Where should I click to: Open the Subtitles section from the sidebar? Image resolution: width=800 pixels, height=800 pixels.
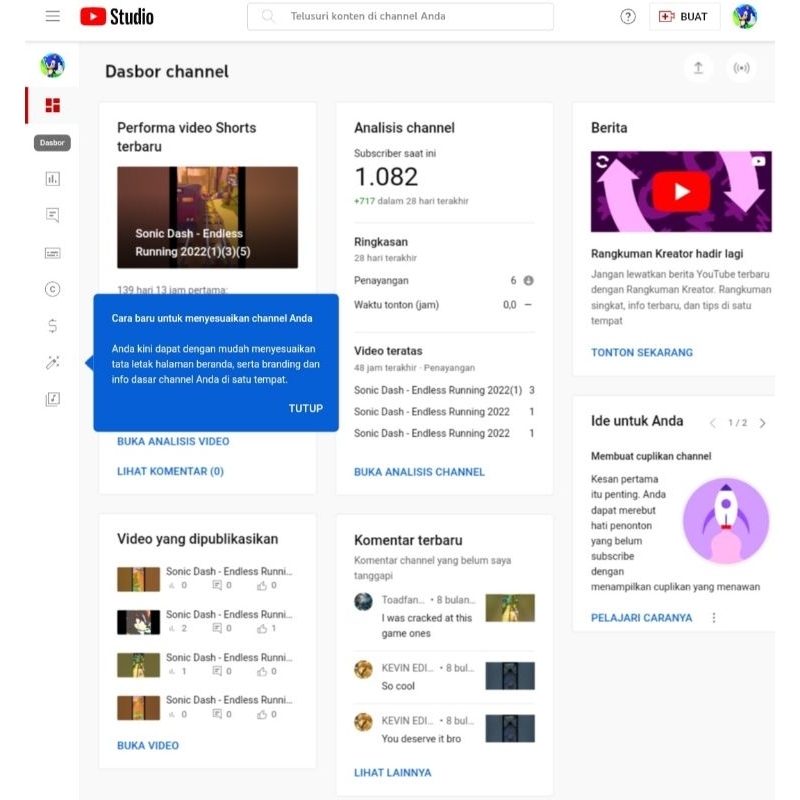52,253
